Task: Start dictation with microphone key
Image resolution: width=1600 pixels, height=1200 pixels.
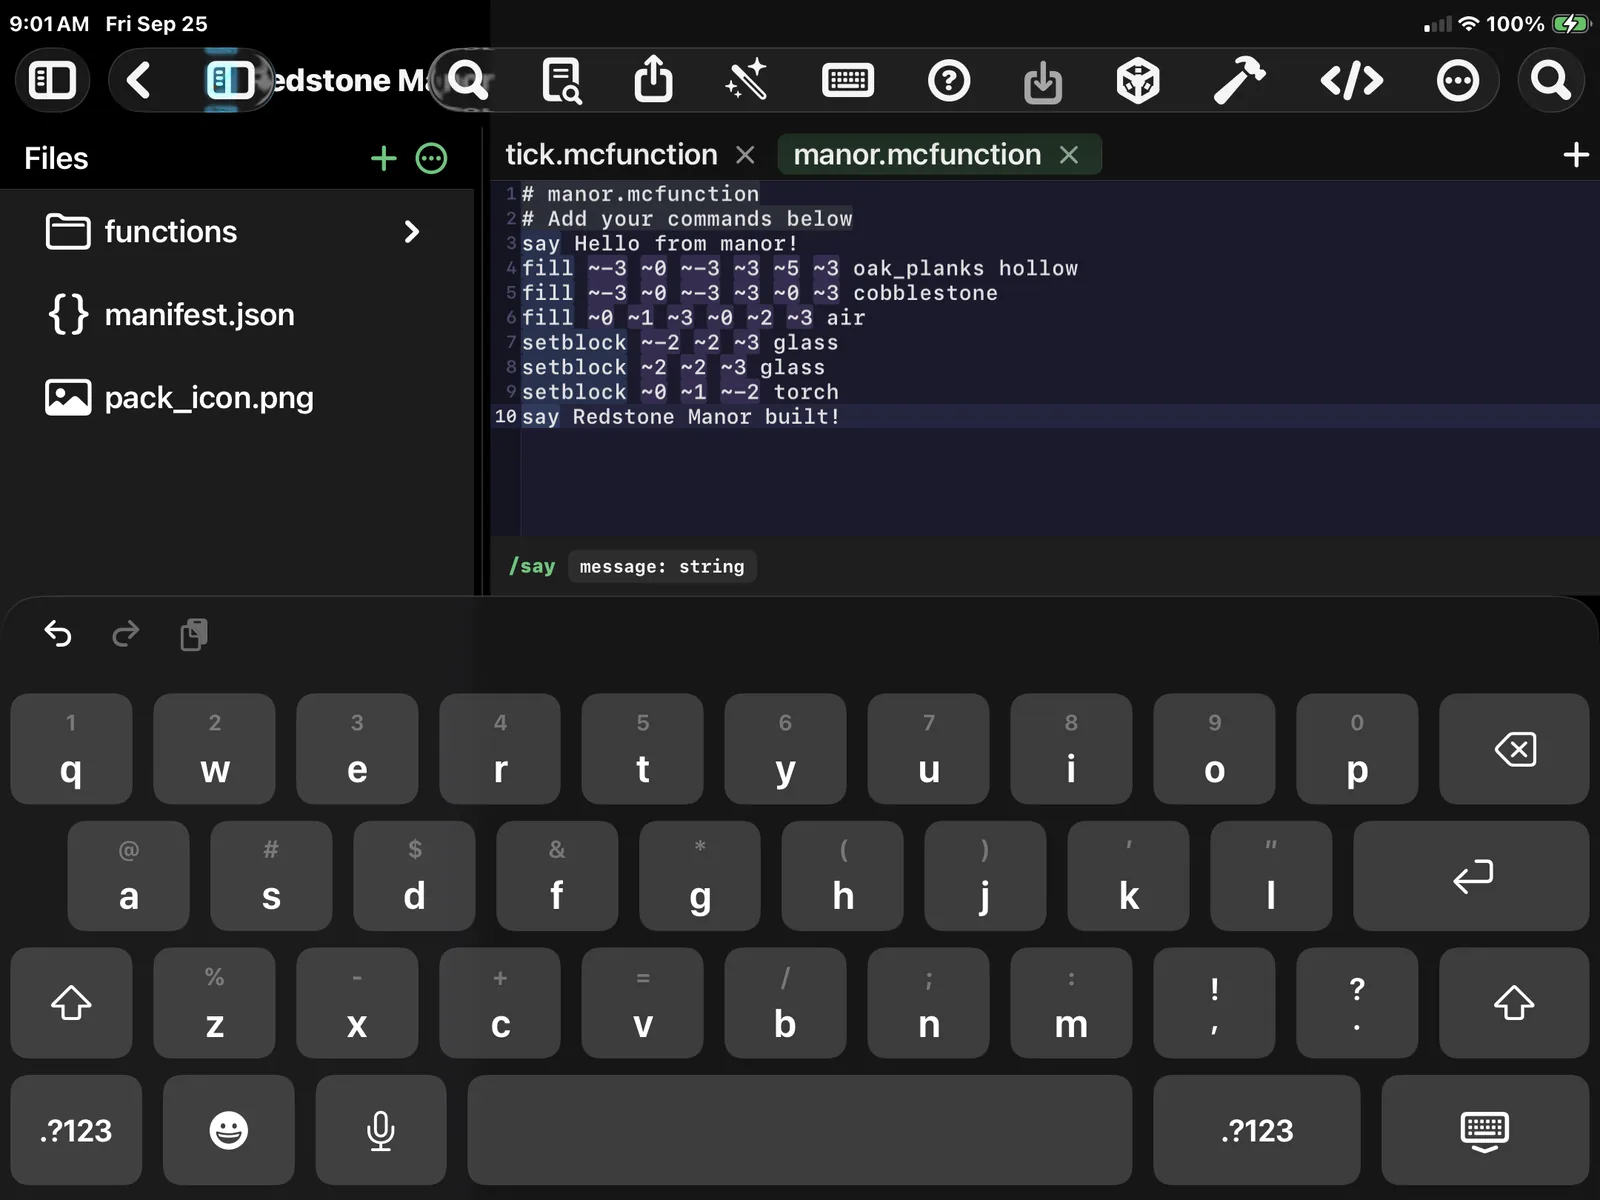Action: tap(381, 1130)
